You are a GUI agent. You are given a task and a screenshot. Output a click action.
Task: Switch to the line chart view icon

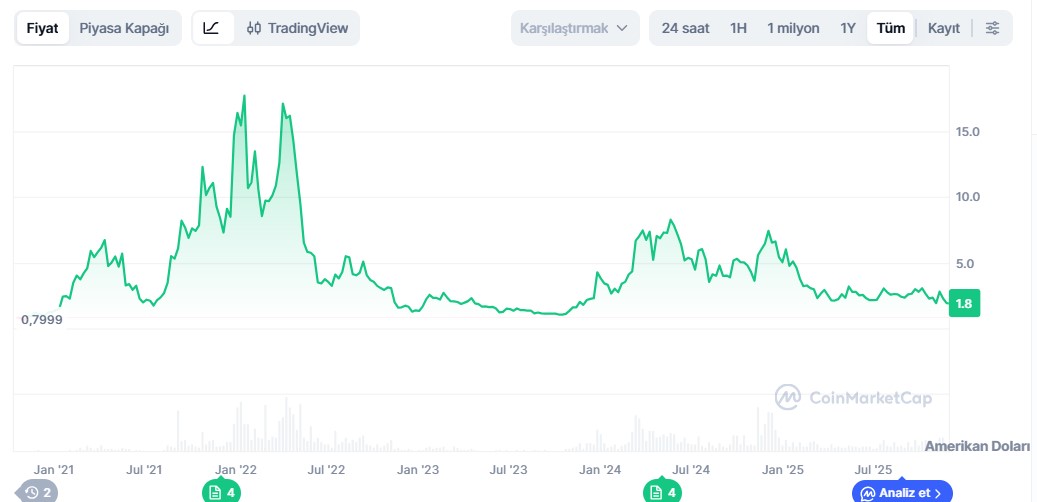(x=211, y=28)
